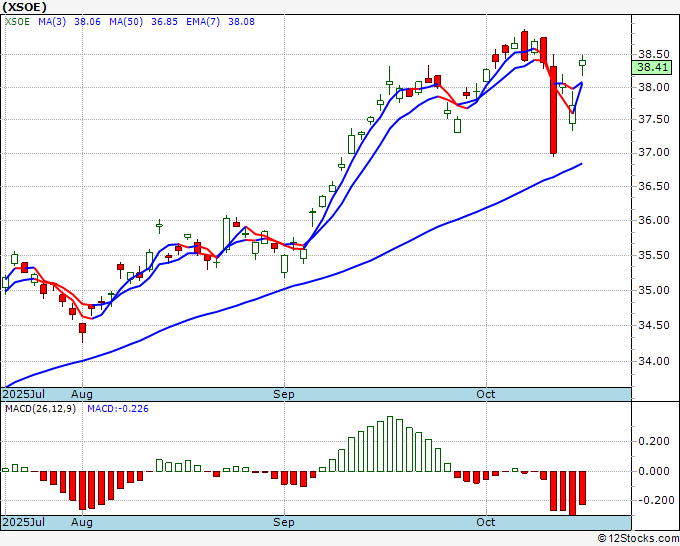Image resolution: width=680 pixels, height=546 pixels.
Task: Click Aug on the price chart axis
Action: [82, 394]
